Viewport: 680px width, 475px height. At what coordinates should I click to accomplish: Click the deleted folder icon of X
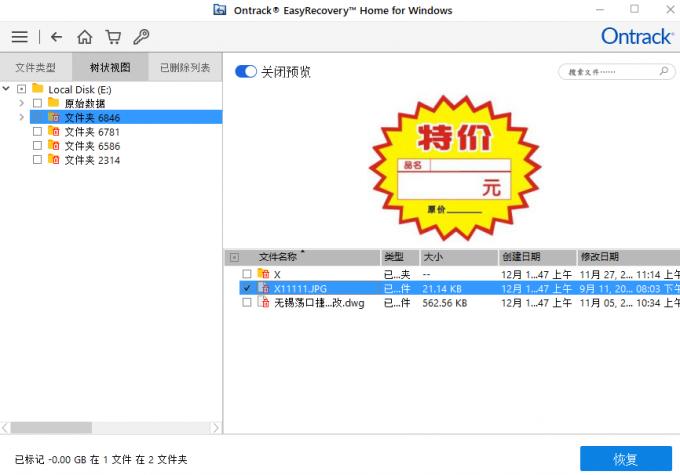point(263,273)
